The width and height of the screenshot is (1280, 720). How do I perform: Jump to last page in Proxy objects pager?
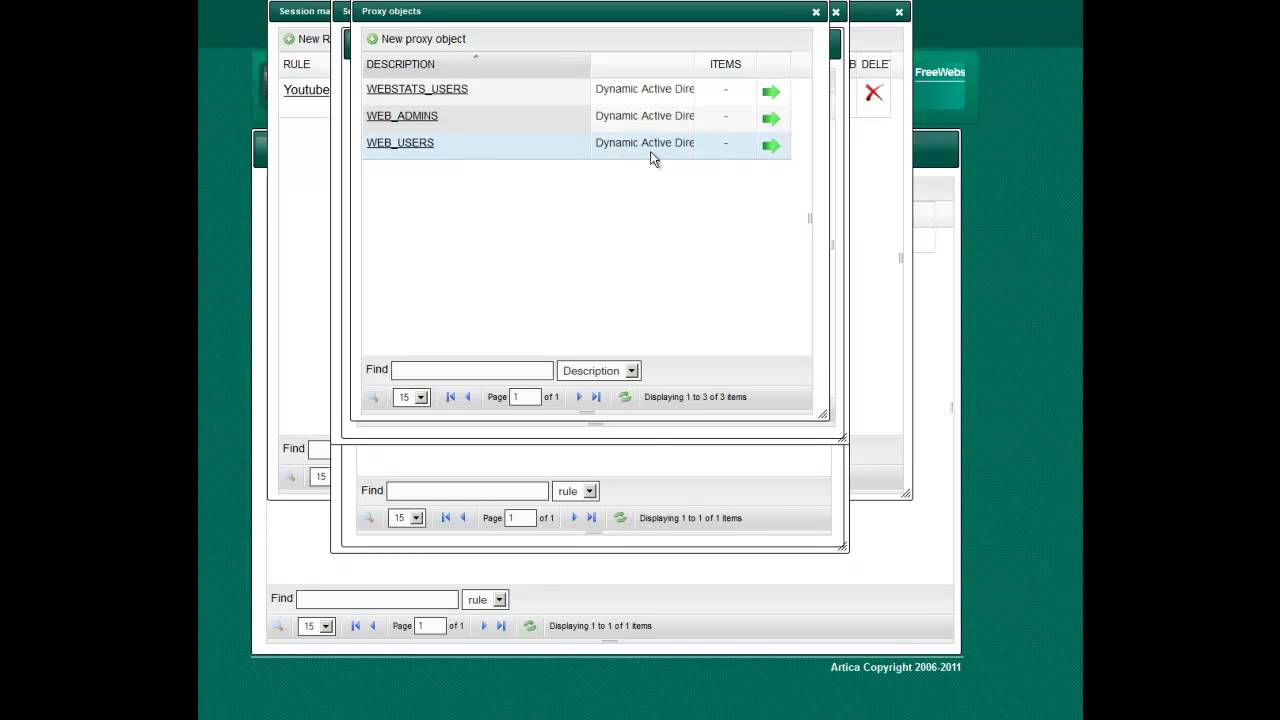tap(597, 397)
